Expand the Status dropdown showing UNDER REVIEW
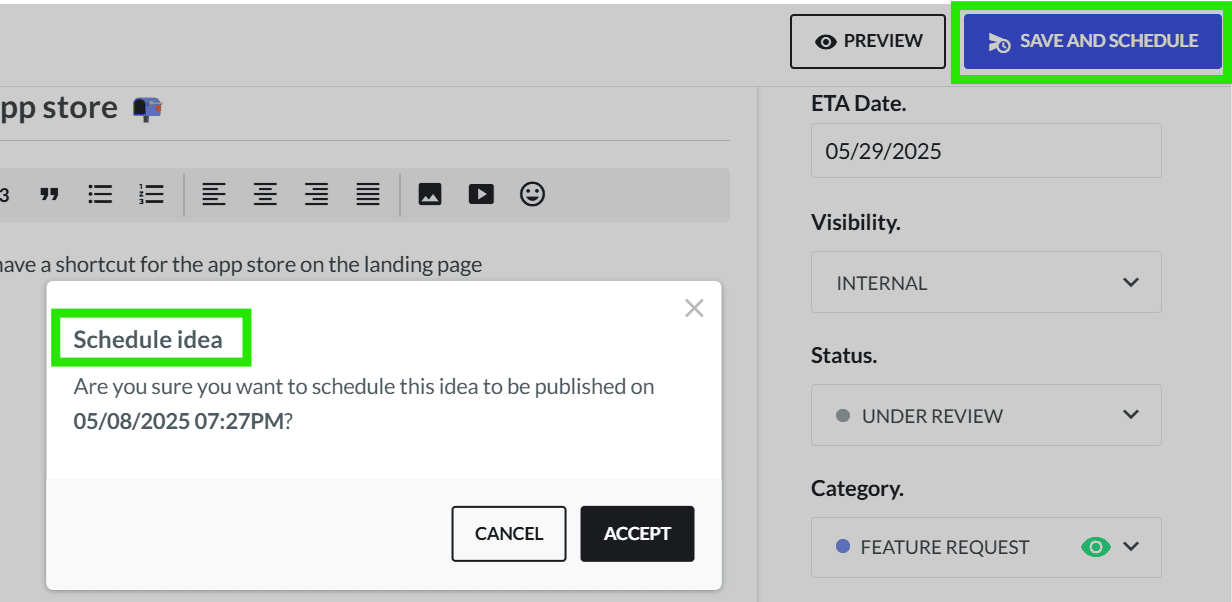 pyautogui.click(x=986, y=415)
